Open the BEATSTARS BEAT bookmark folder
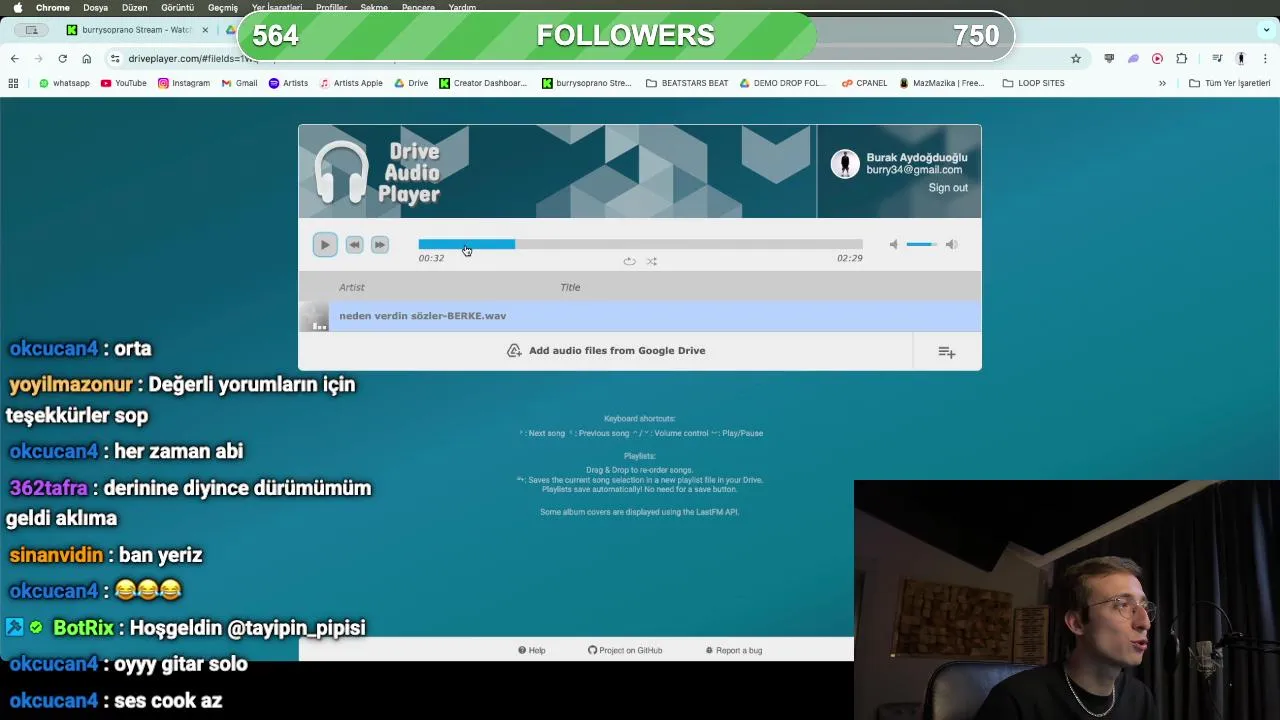The height and width of the screenshot is (720, 1280). pos(687,83)
